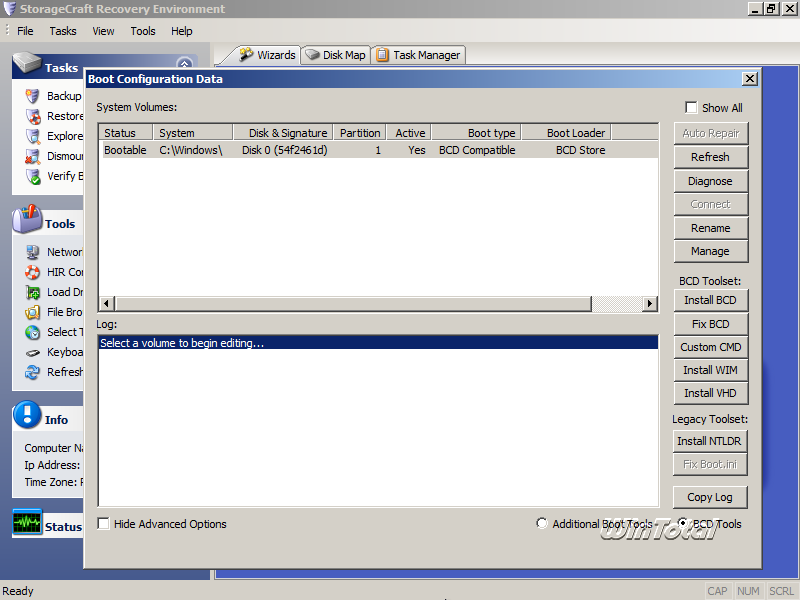Click the Install WIM button
This screenshot has height=600, width=800.
[x=710, y=370]
